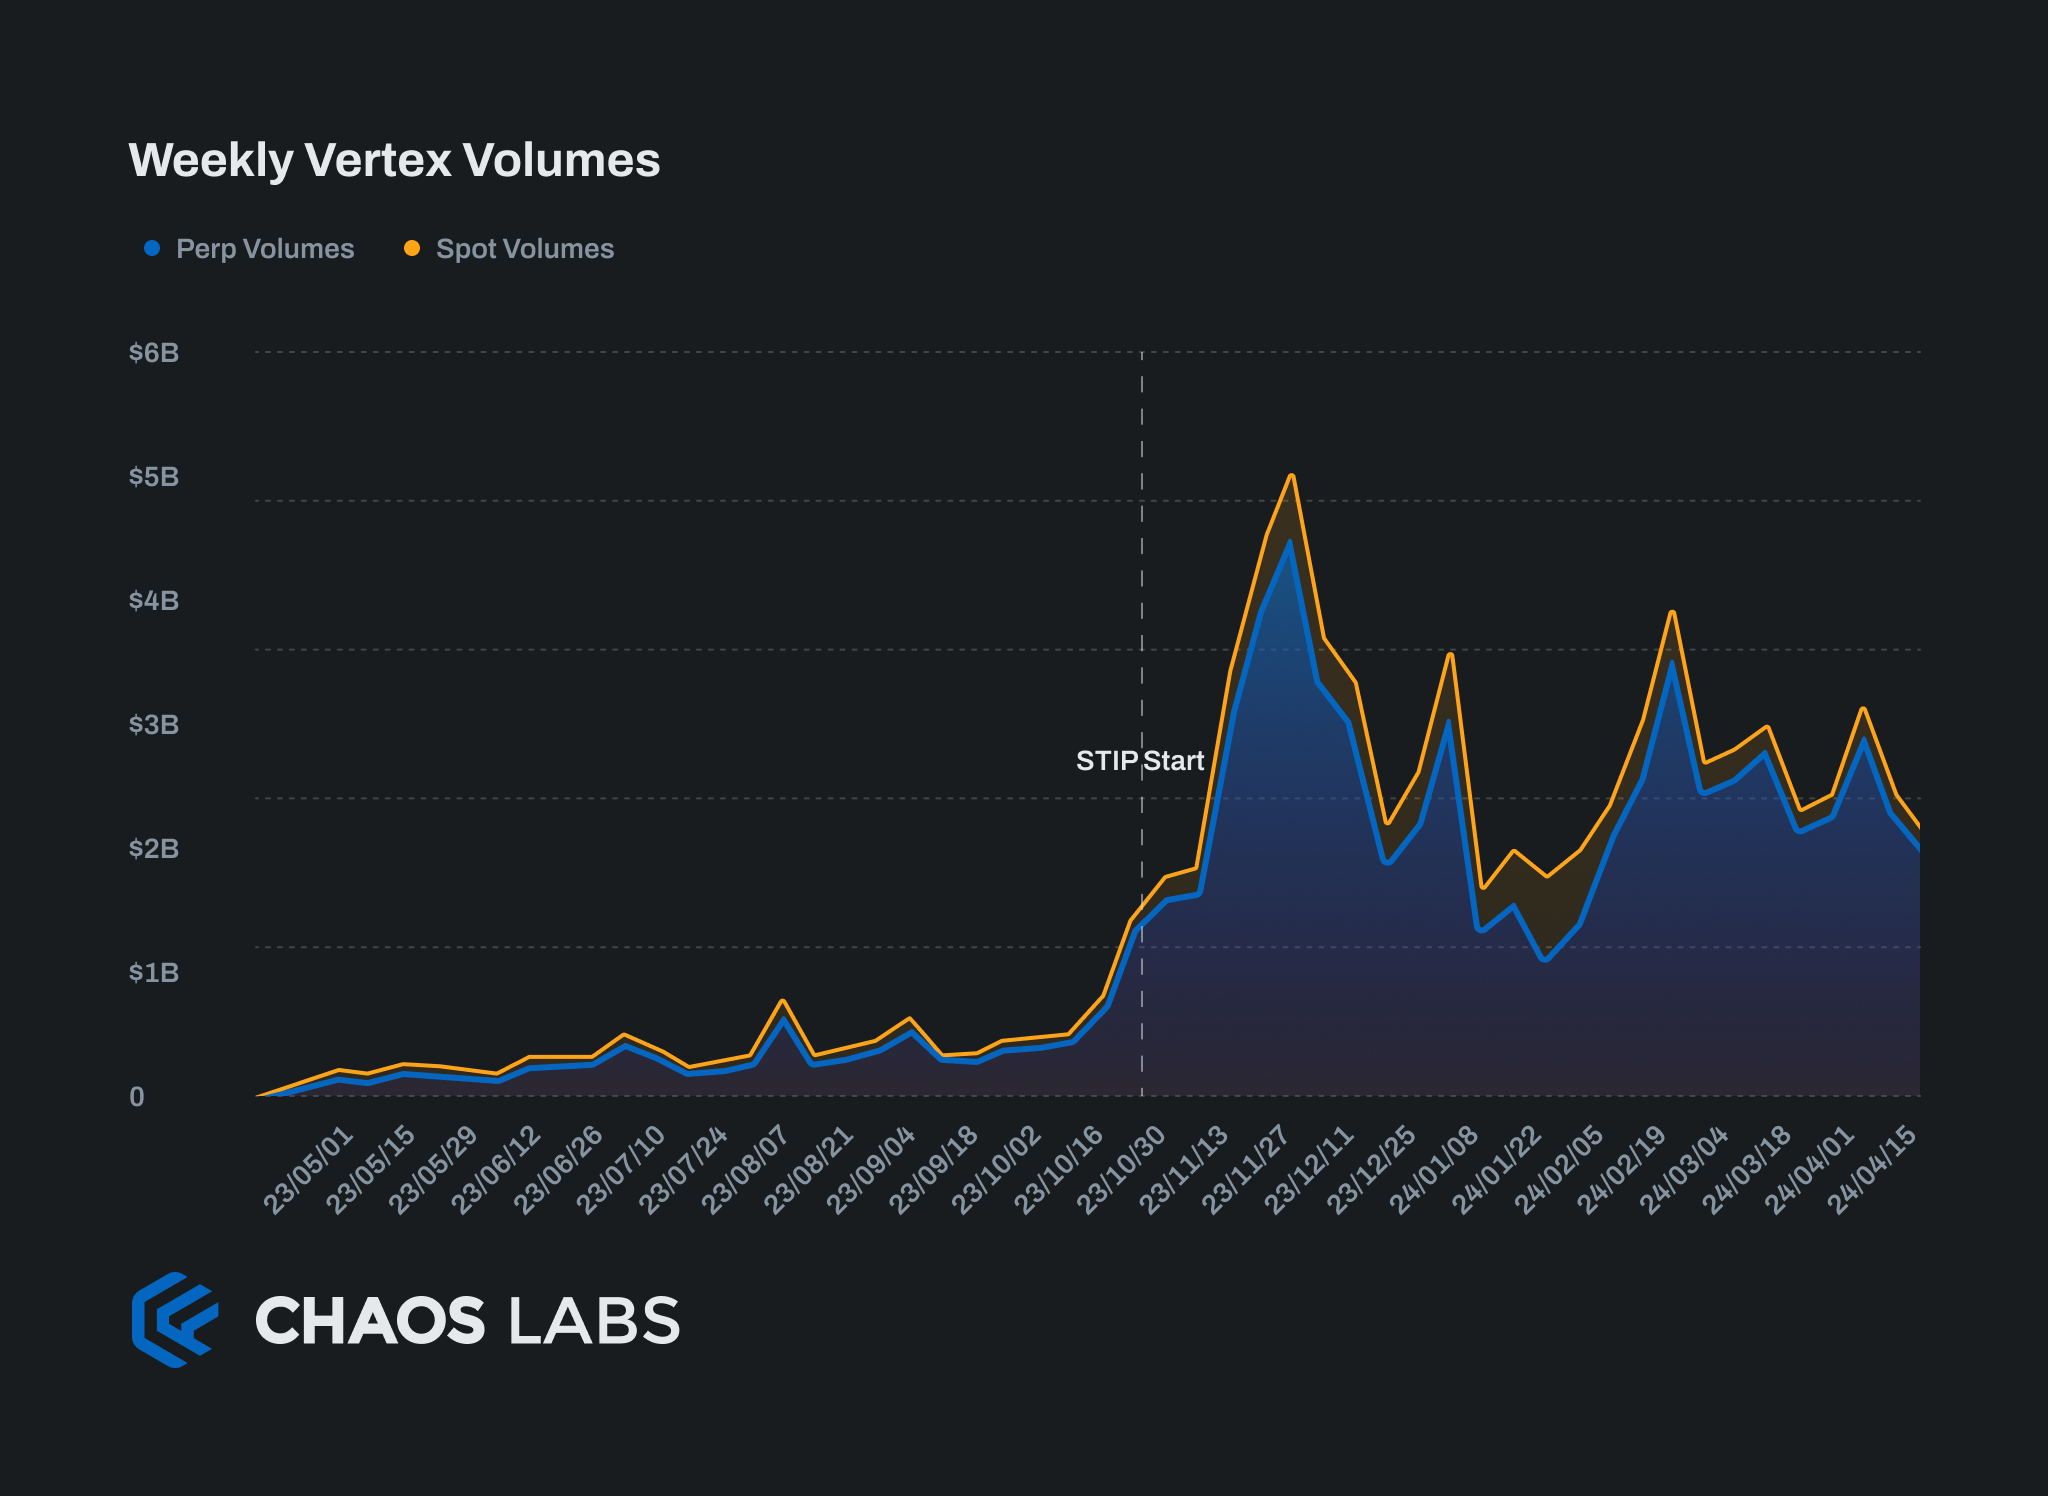
Task: Click the 23/05/15 x-axis date label
Action: coord(370,1170)
